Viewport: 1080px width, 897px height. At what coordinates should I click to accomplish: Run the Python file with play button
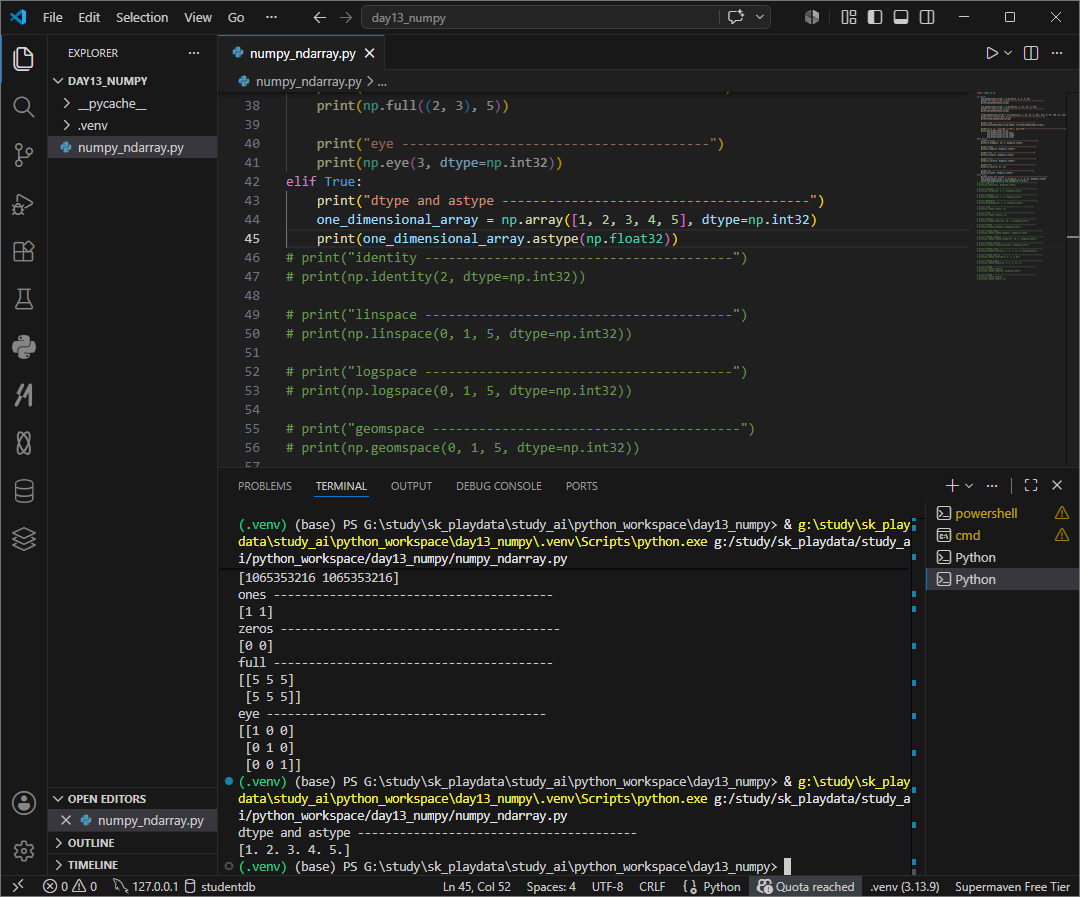pyautogui.click(x=991, y=53)
